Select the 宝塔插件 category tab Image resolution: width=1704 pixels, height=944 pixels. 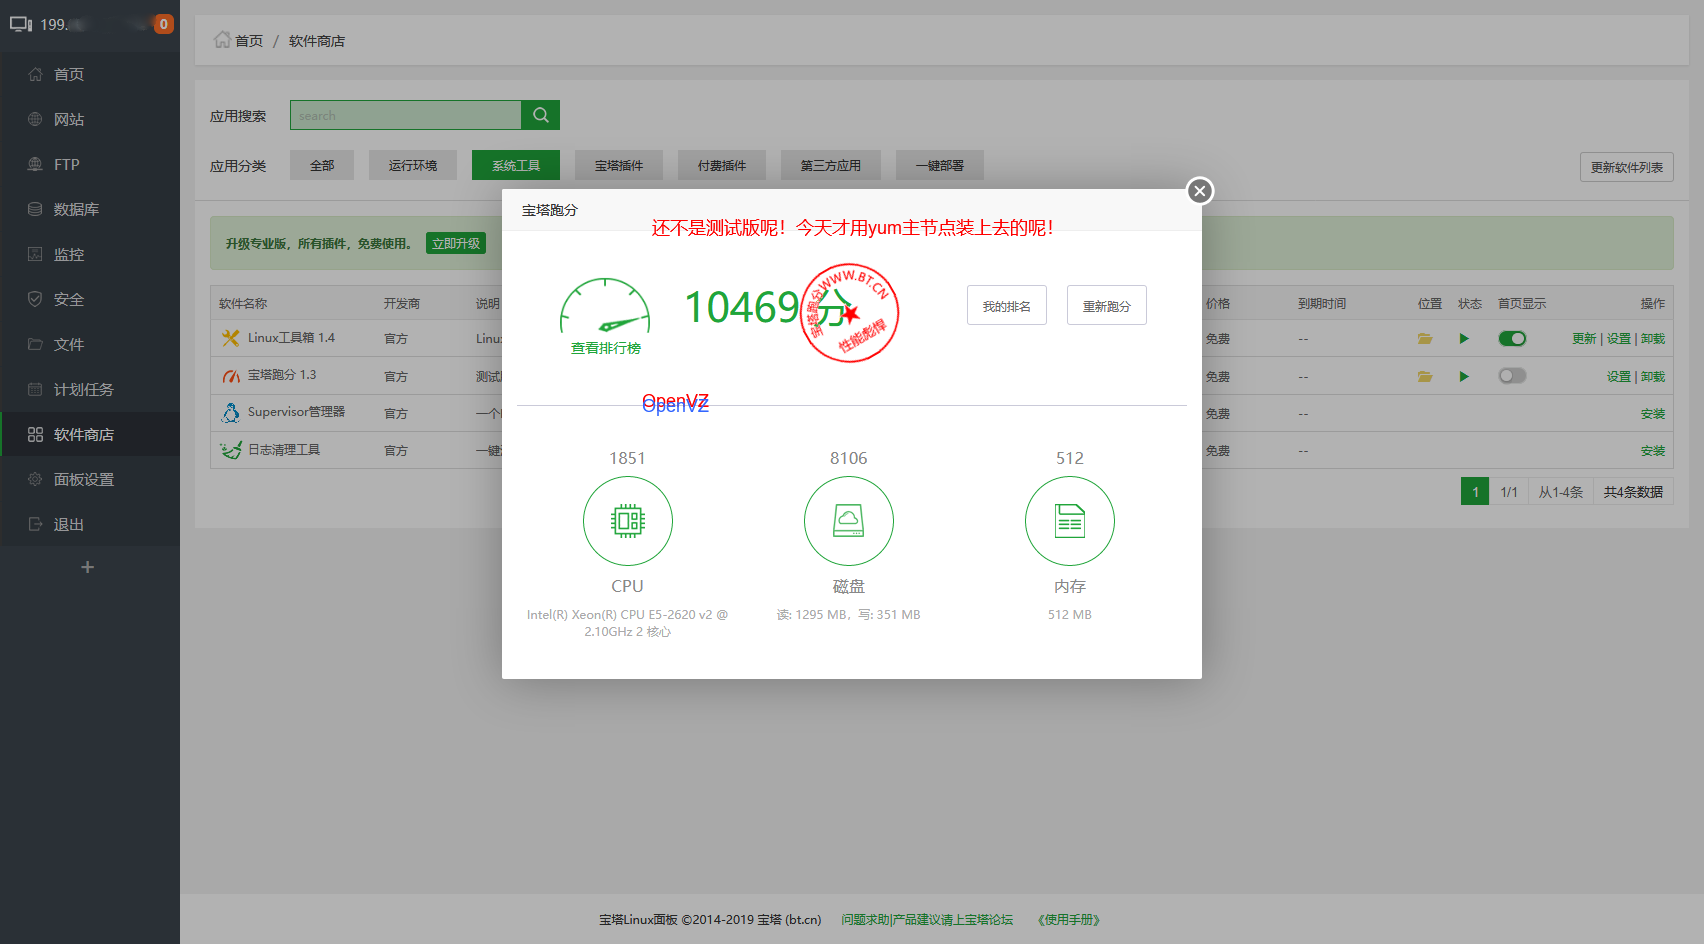point(619,165)
